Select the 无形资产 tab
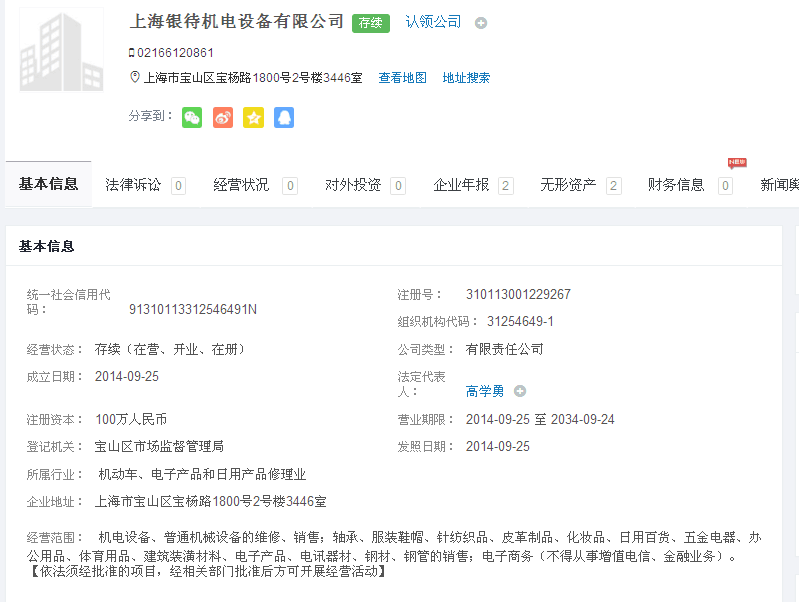 tap(568, 185)
